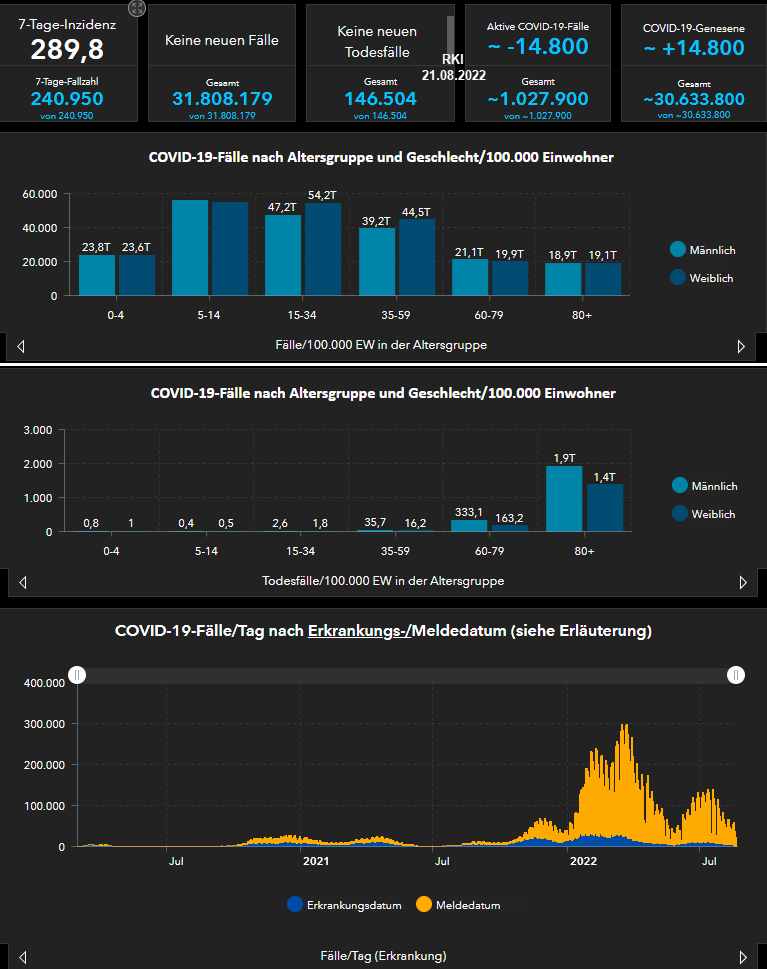Image resolution: width=767 pixels, height=969 pixels.
Task: Click the left handle of the time range slider
Action: click(77, 675)
